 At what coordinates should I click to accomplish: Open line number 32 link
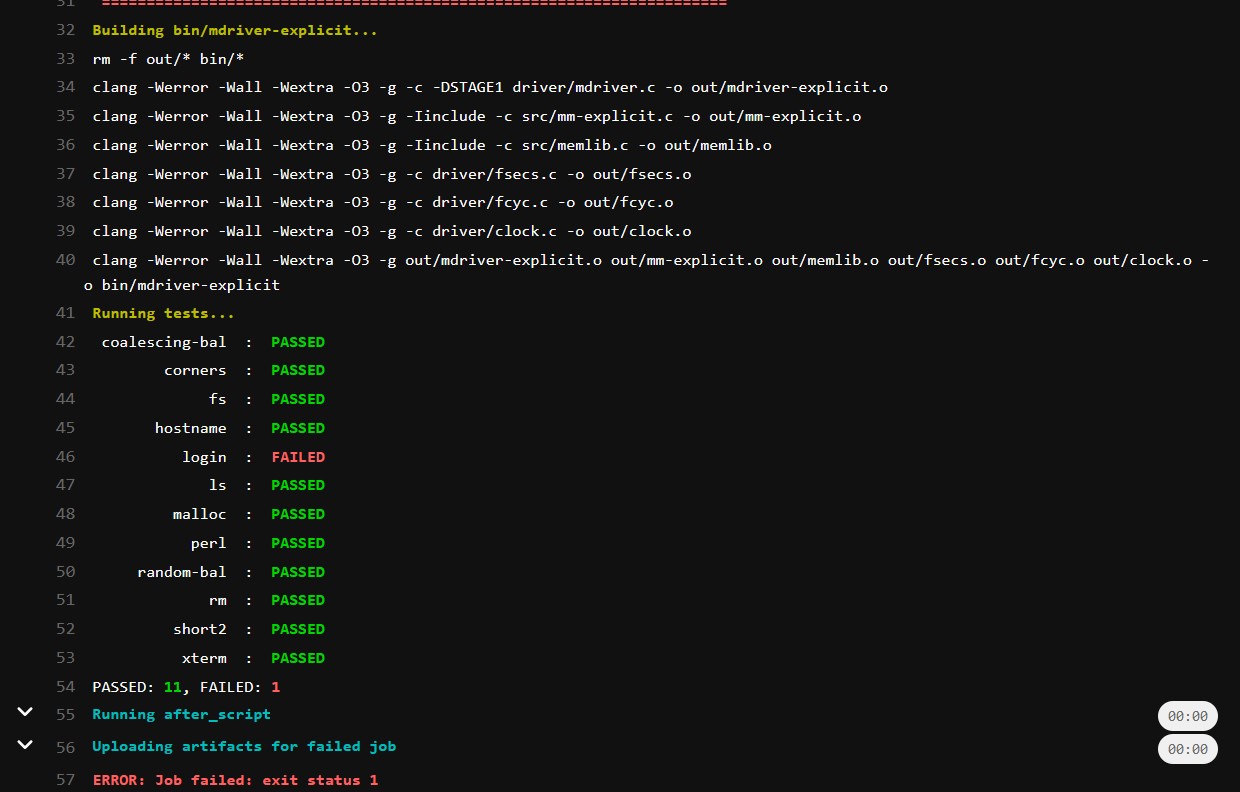(x=65, y=30)
